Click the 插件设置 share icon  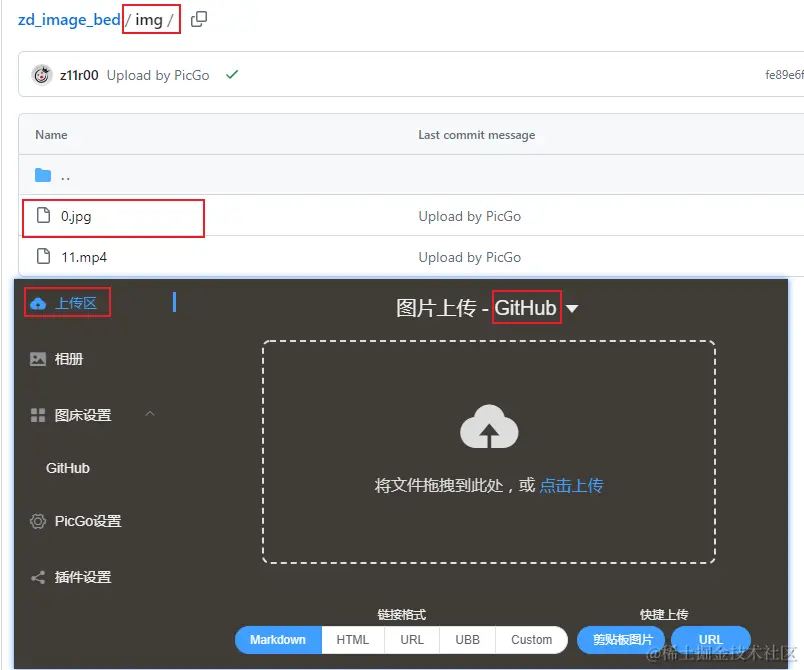pyautogui.click(x=38, y=578)
